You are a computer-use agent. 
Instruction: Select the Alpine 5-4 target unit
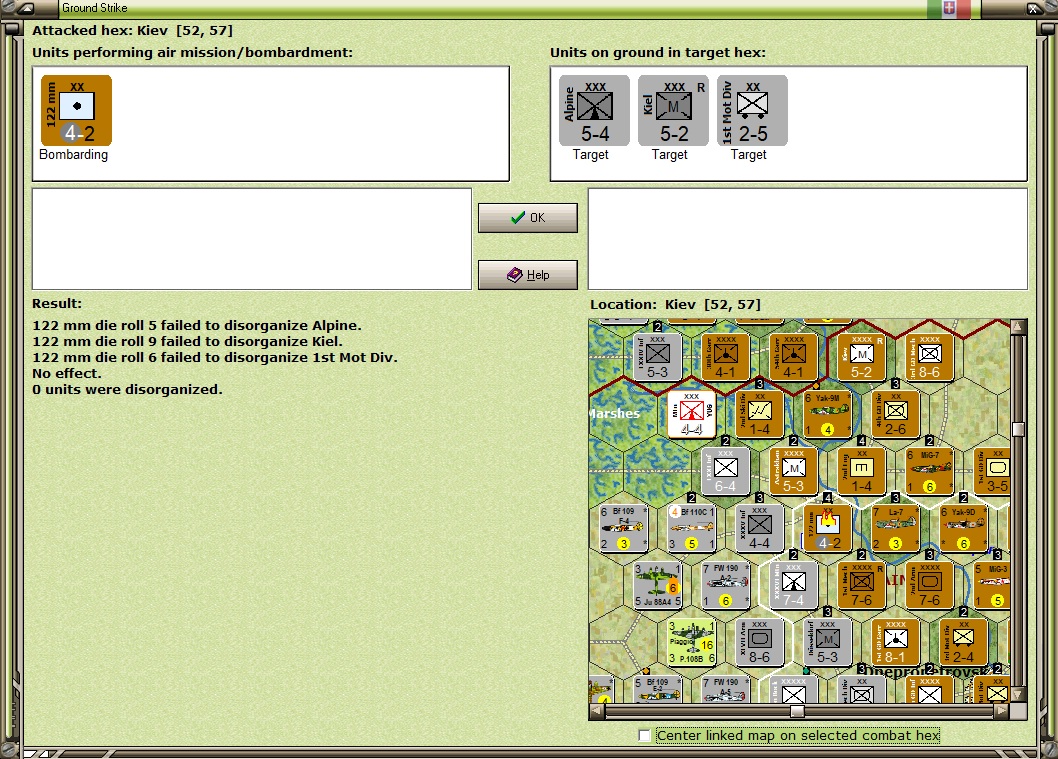tap(594, 111)
